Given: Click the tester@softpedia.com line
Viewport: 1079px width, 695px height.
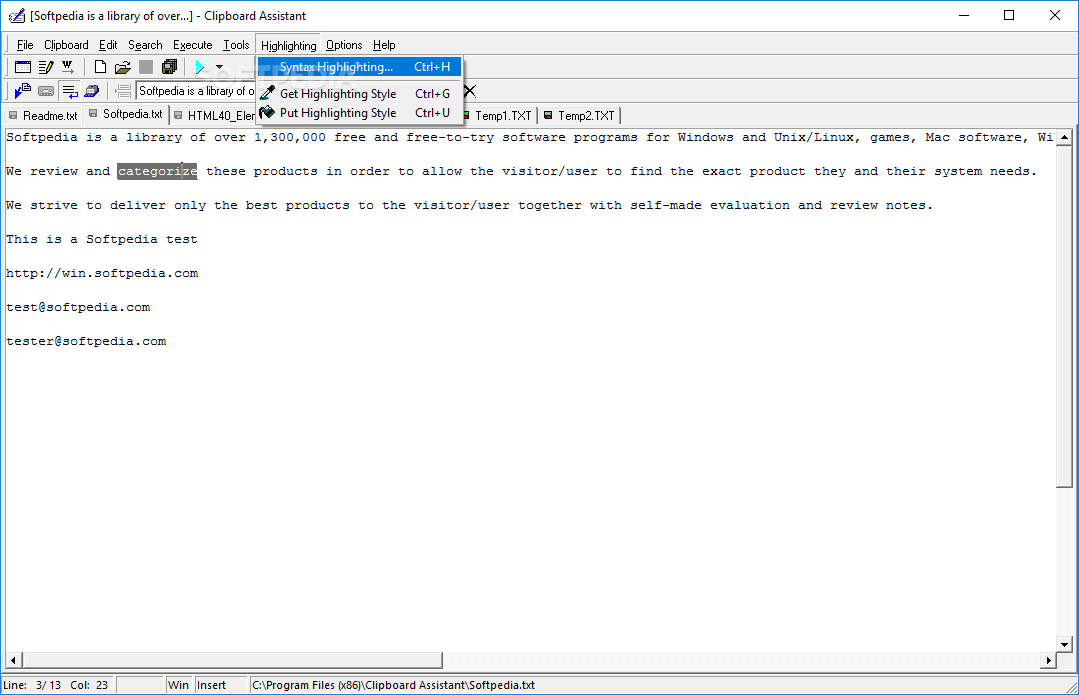Looking at the screenshot, I should tap(86, 341).
